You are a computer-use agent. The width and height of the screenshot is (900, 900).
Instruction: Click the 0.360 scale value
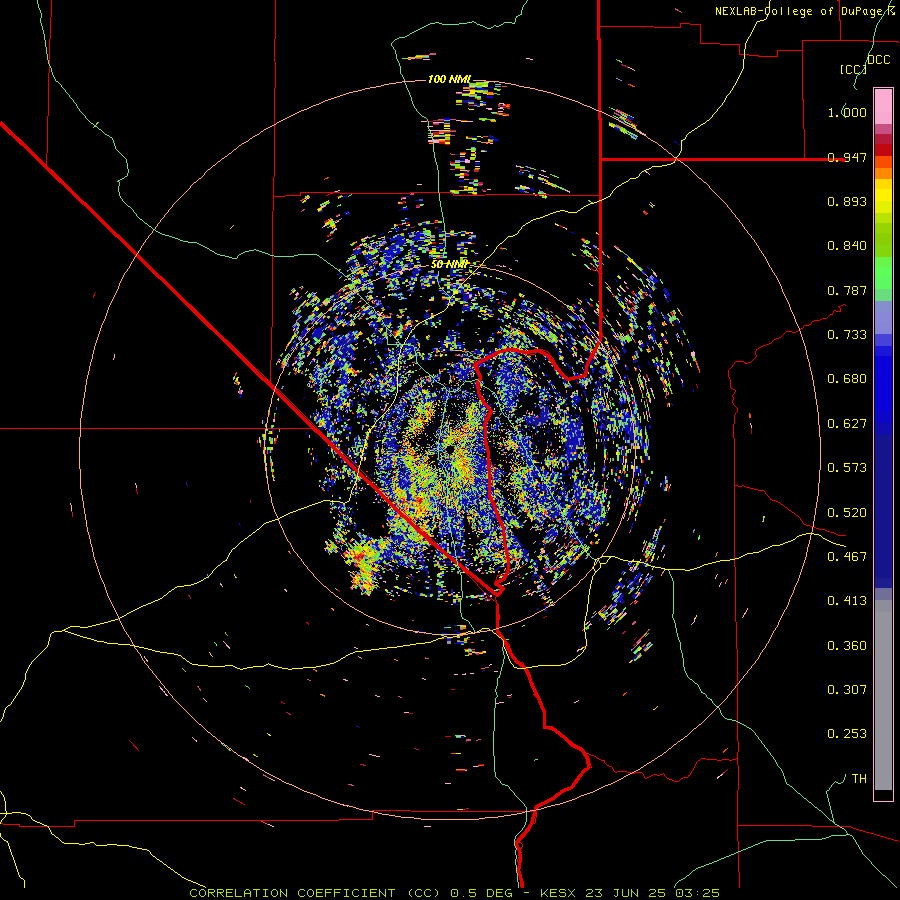[847, 646]
